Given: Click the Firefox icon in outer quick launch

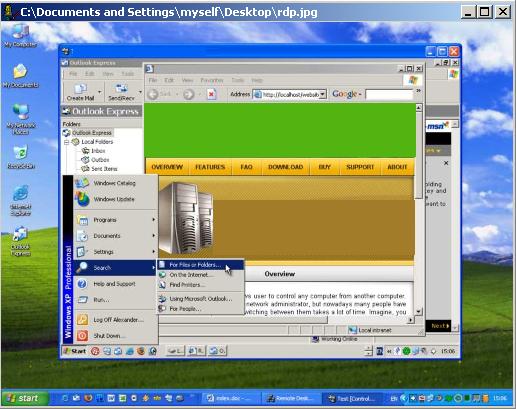Looking at the screenshot, I should click(88, 398).
